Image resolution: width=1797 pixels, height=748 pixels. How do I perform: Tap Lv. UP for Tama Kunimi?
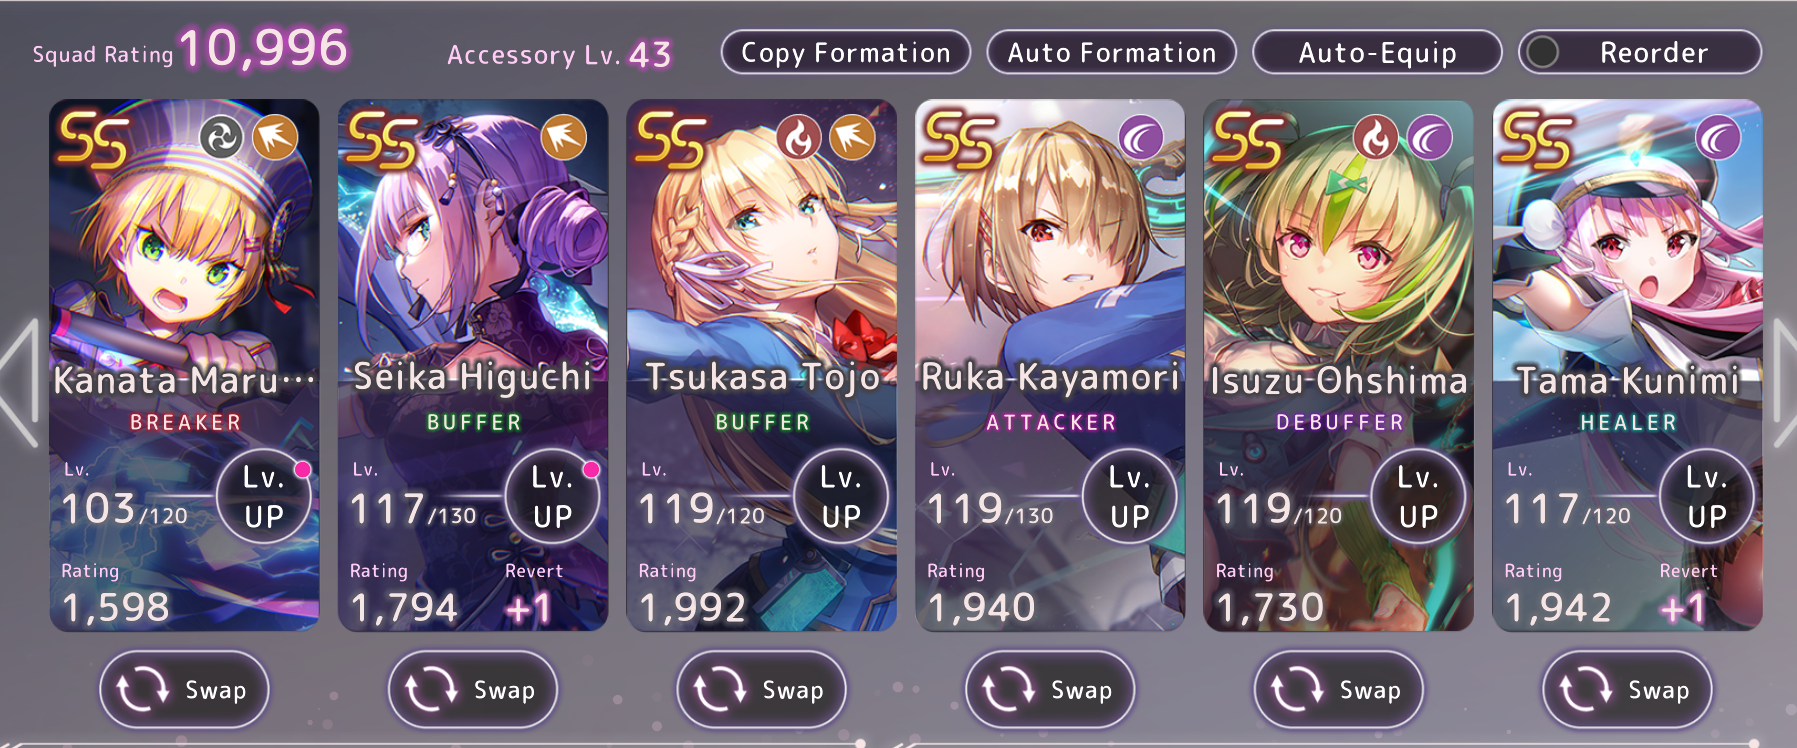click(x=1707, y=497)
